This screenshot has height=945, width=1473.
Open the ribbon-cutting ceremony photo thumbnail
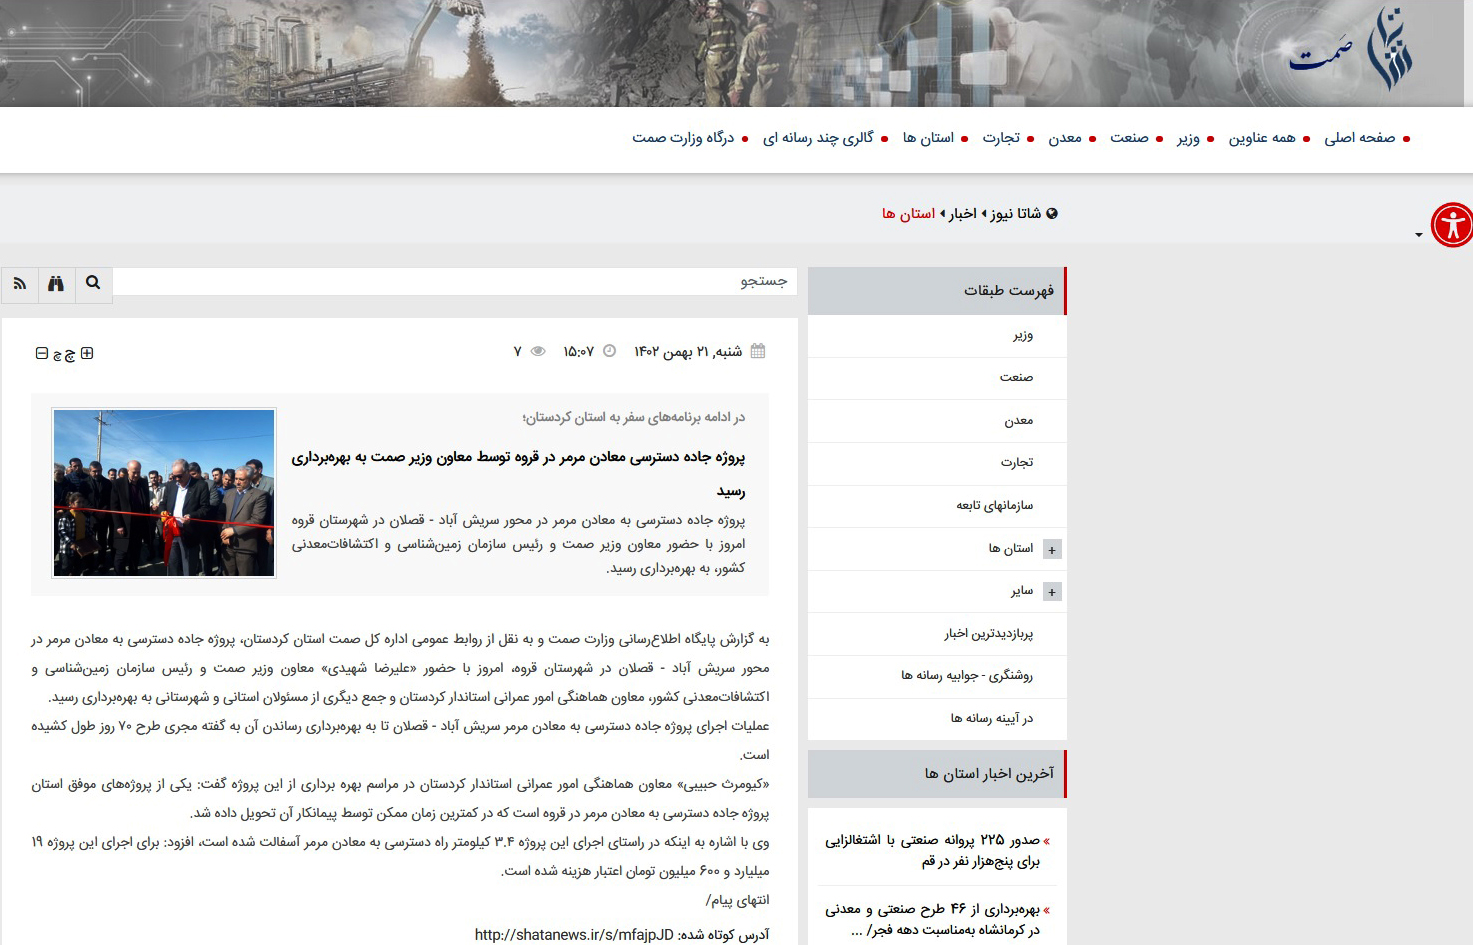click(164, 492)
